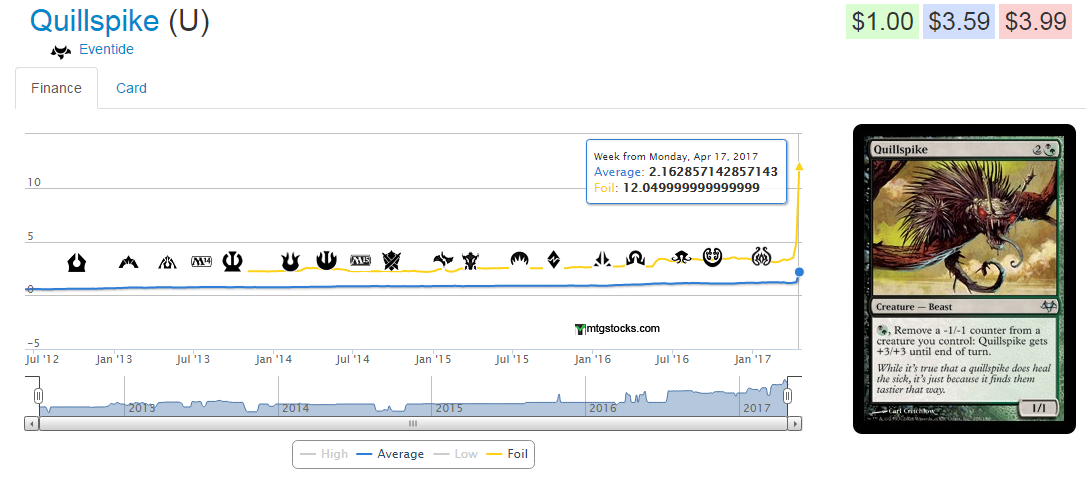1086x479 pixels.
Task: Click the tooltip date 'Week from Monday, Apr 17, 2017'
Action: (x=676, y=156)
